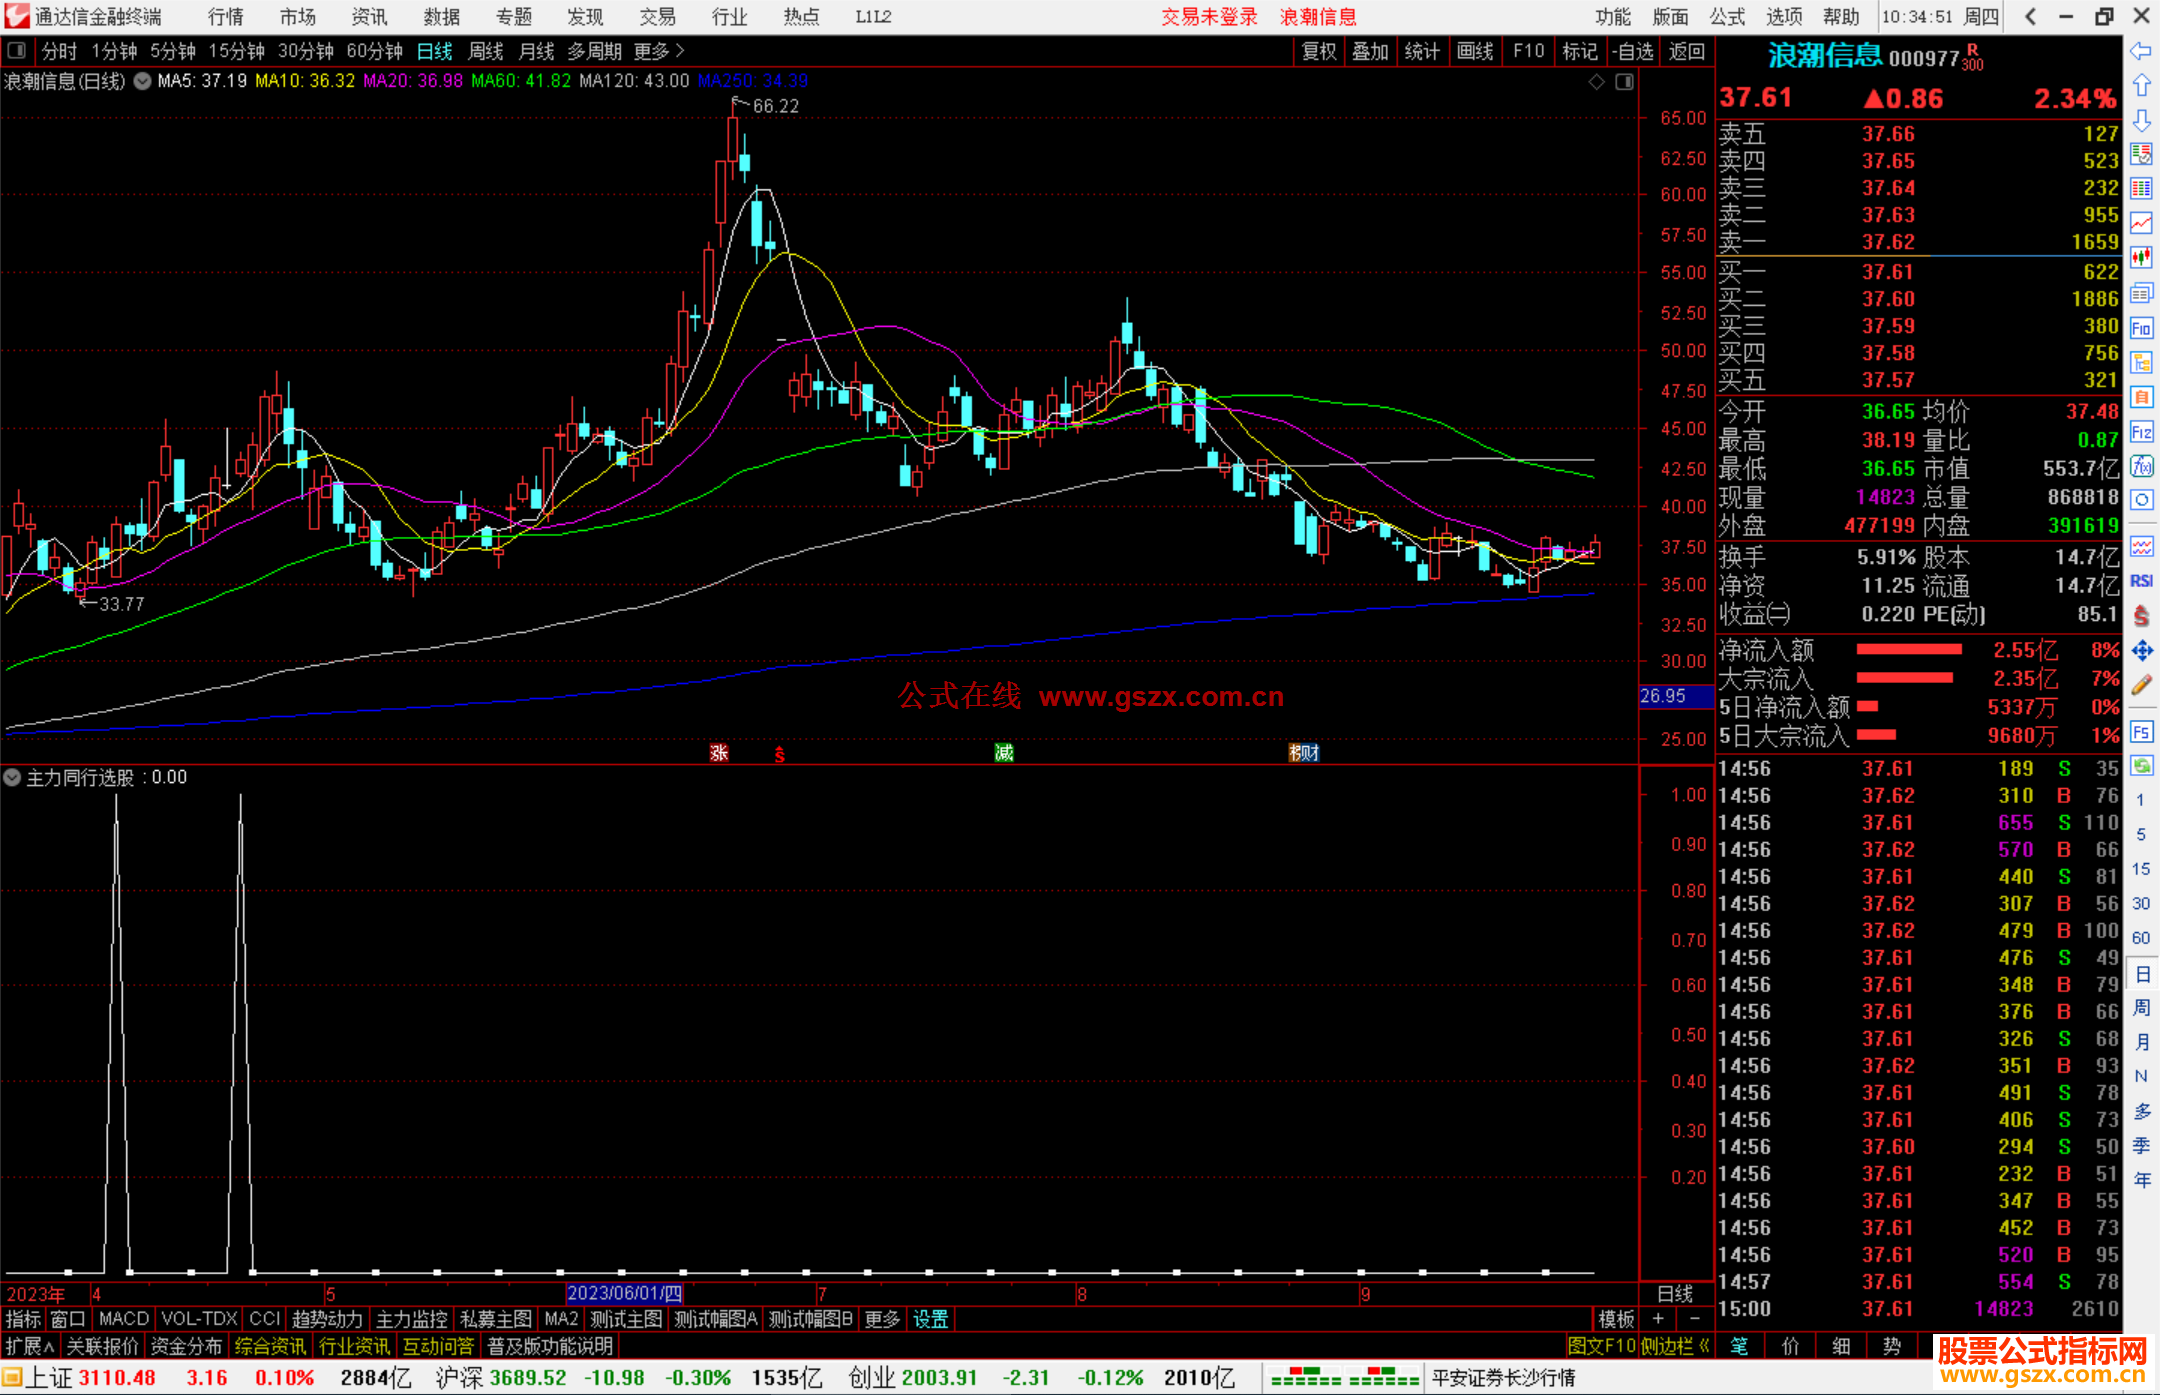Open the 公式 menu
The width and height of the screenshot is (2160, 1395).
coord(1727,16)
